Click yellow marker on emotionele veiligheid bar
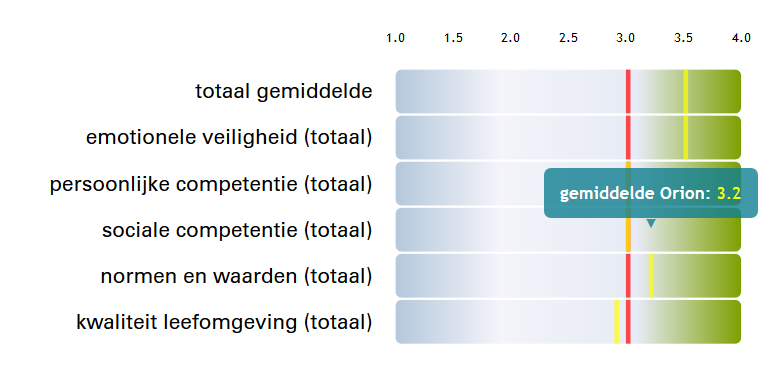The width and height of the screenshot is (782, 387). coord(686,137)
